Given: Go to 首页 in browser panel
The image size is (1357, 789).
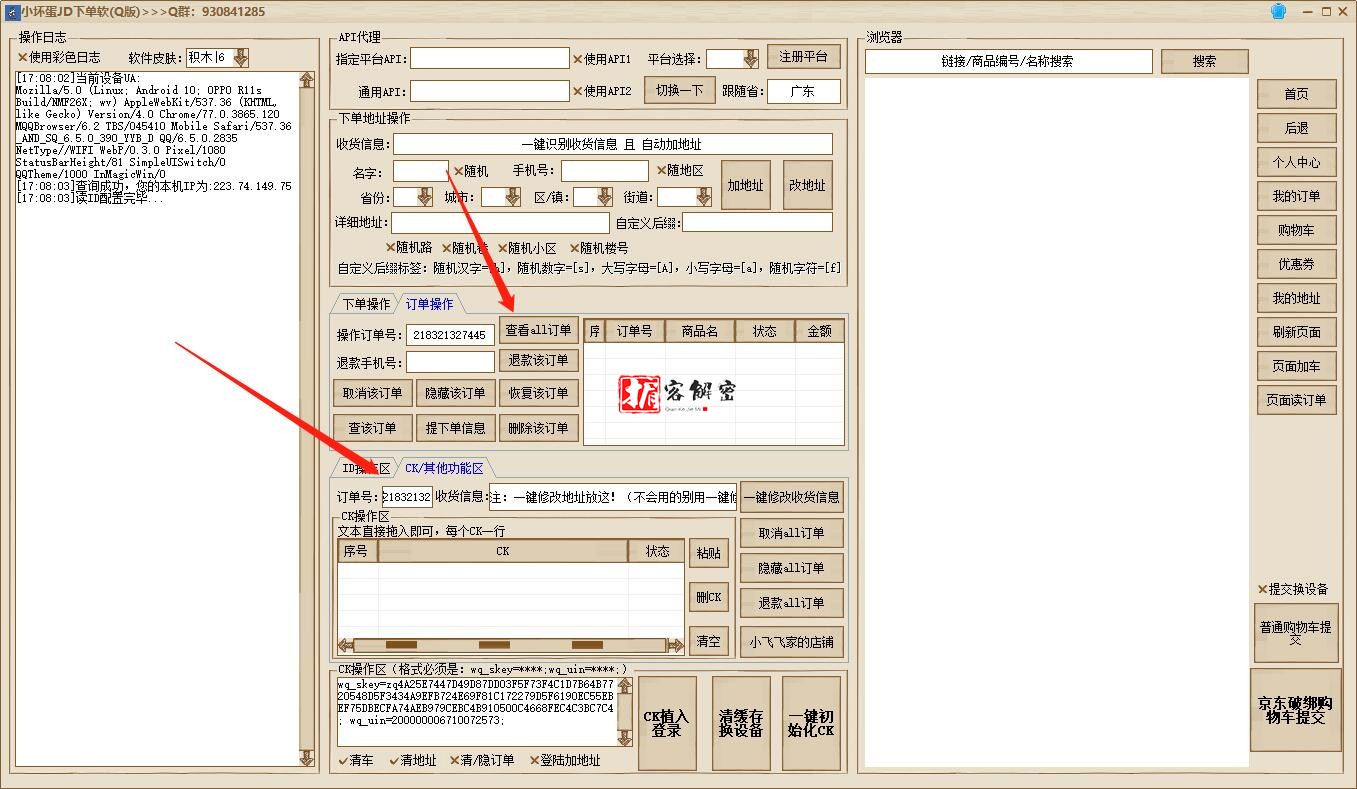Looking at the screenshot, I should [1296, 94].
